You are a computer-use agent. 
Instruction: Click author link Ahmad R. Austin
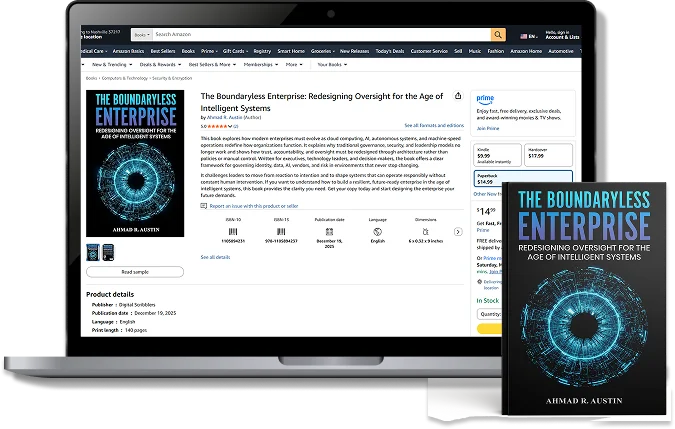tap(224, 117)
